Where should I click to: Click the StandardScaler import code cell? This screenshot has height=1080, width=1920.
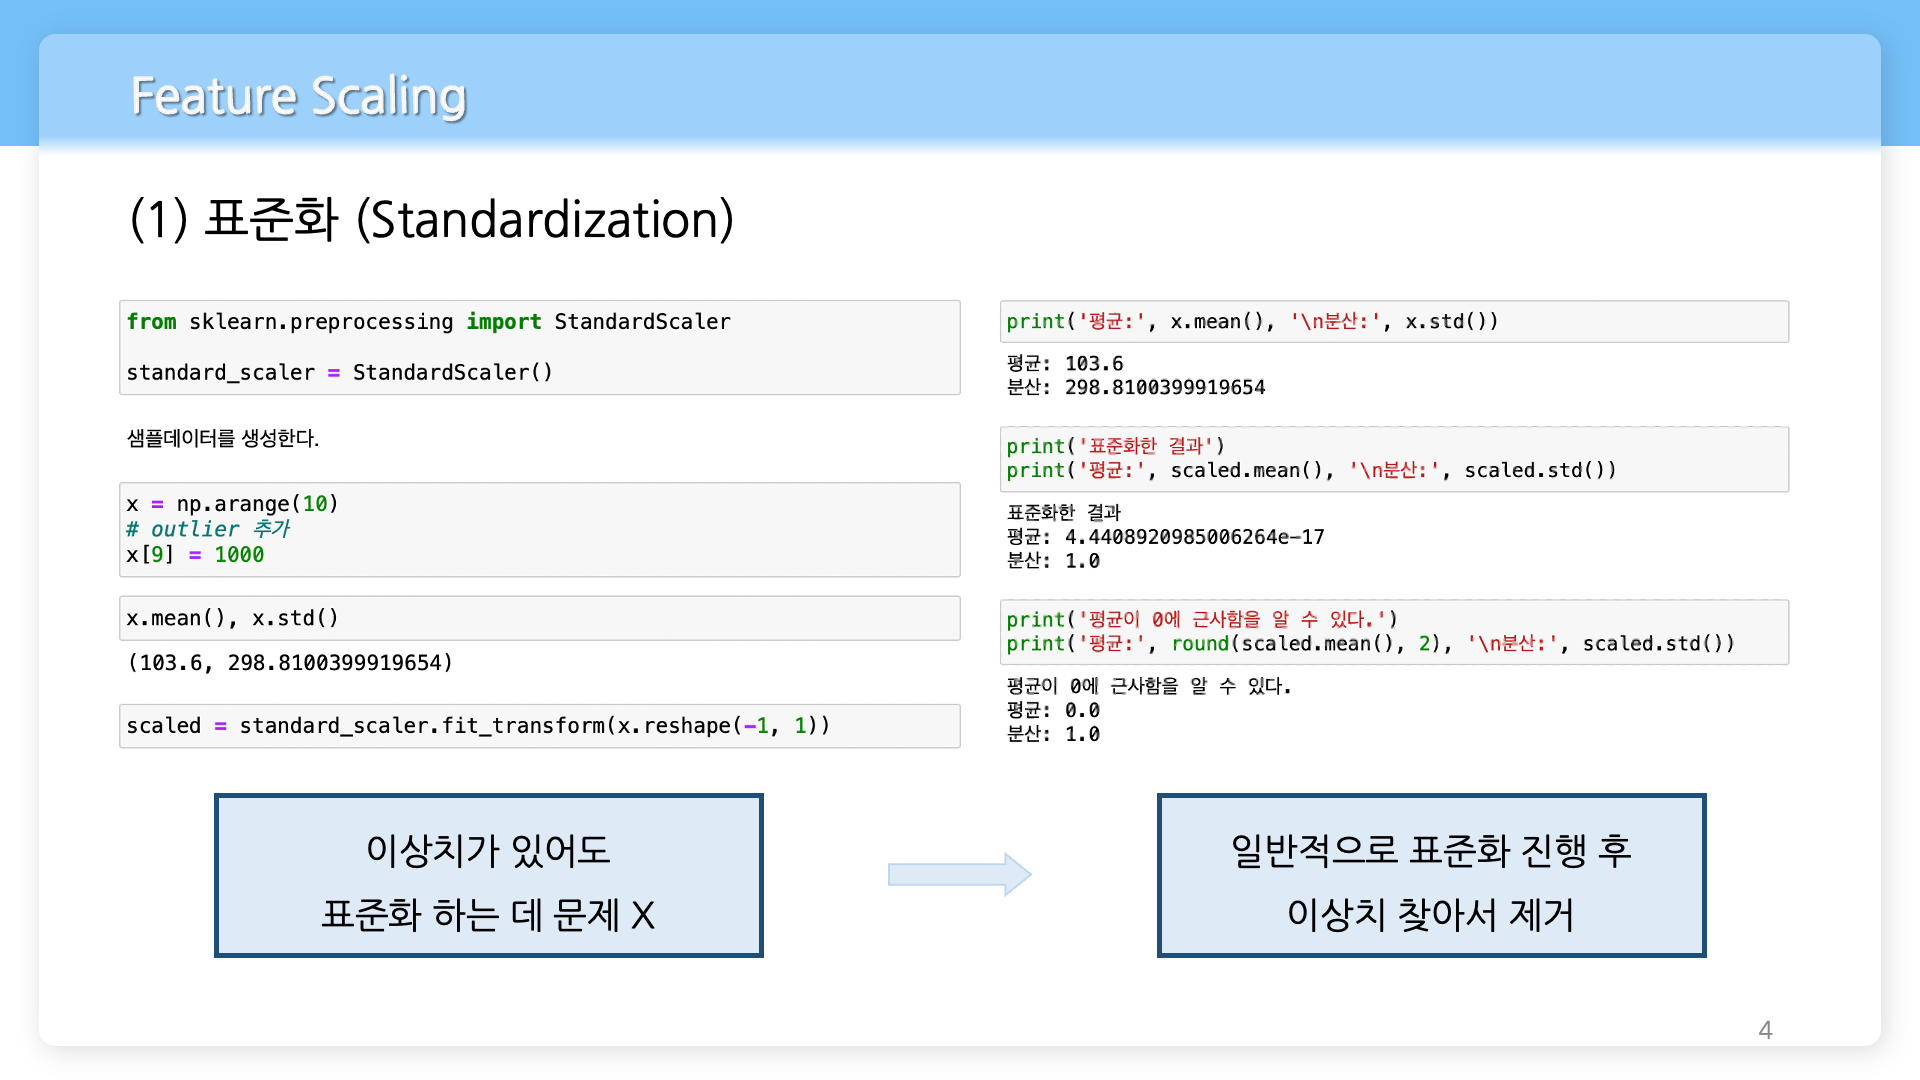coord(539,347)
